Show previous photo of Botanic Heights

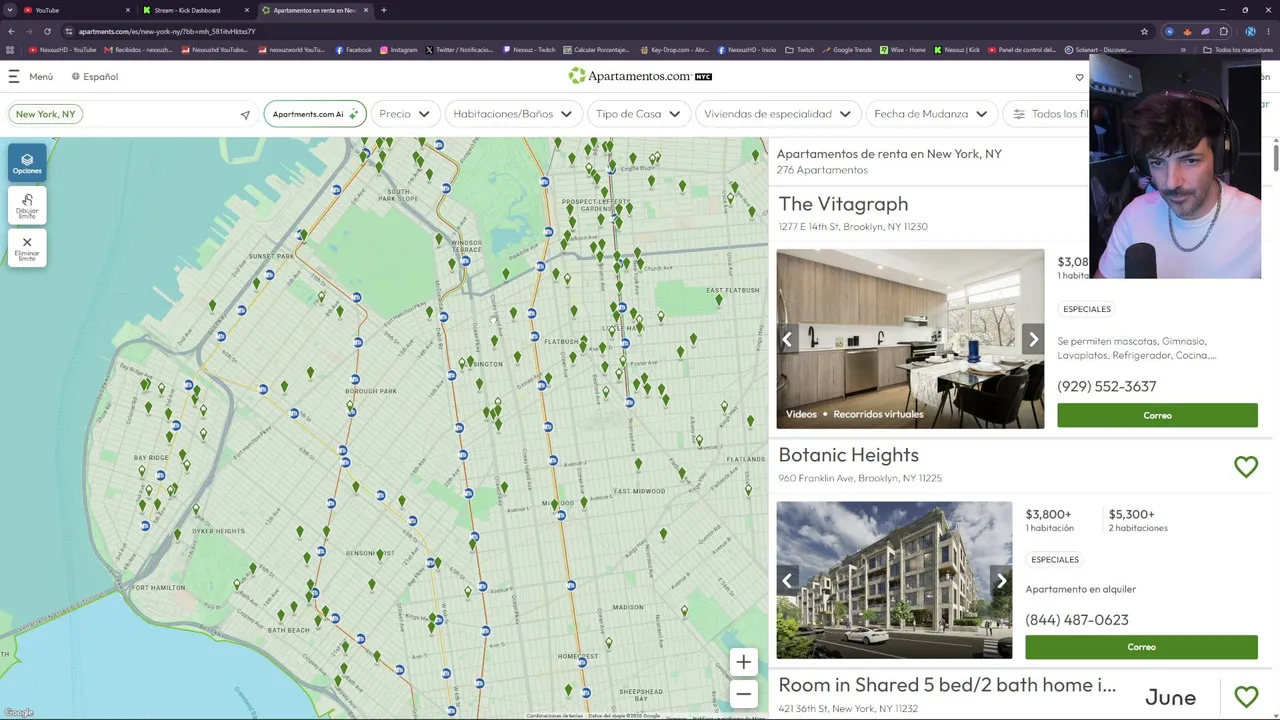pos(788,581)
